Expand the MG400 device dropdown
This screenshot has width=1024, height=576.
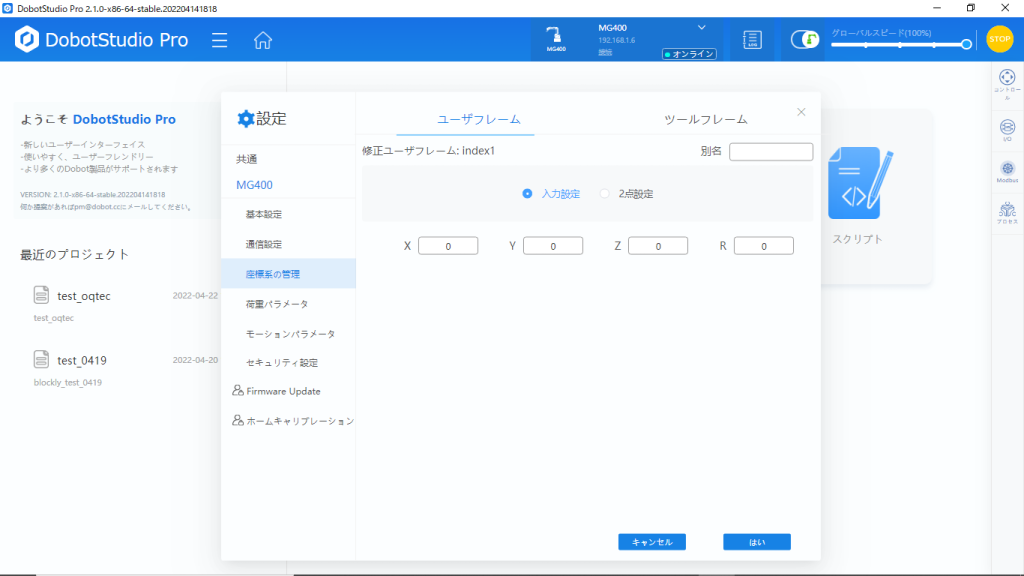(701, 27)
